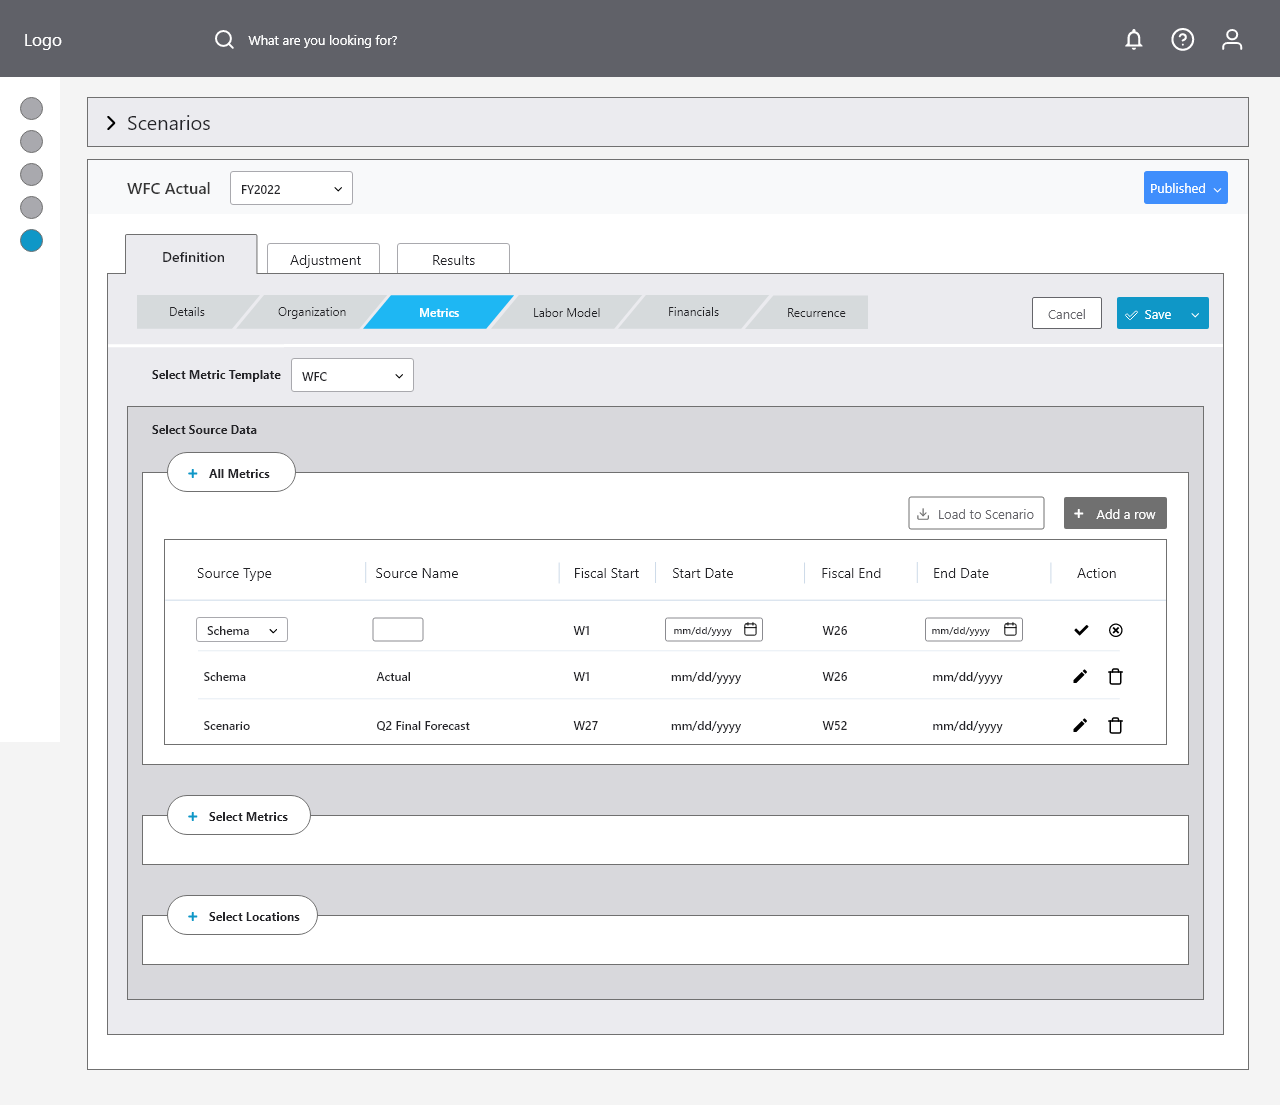
Task: Go to the Organization step
Action: tap(312, 312)
